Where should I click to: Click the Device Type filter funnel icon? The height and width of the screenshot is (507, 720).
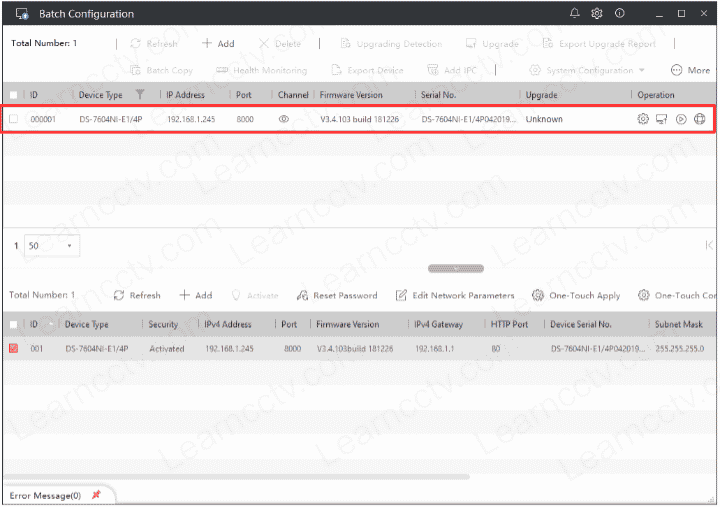point(140,95)
